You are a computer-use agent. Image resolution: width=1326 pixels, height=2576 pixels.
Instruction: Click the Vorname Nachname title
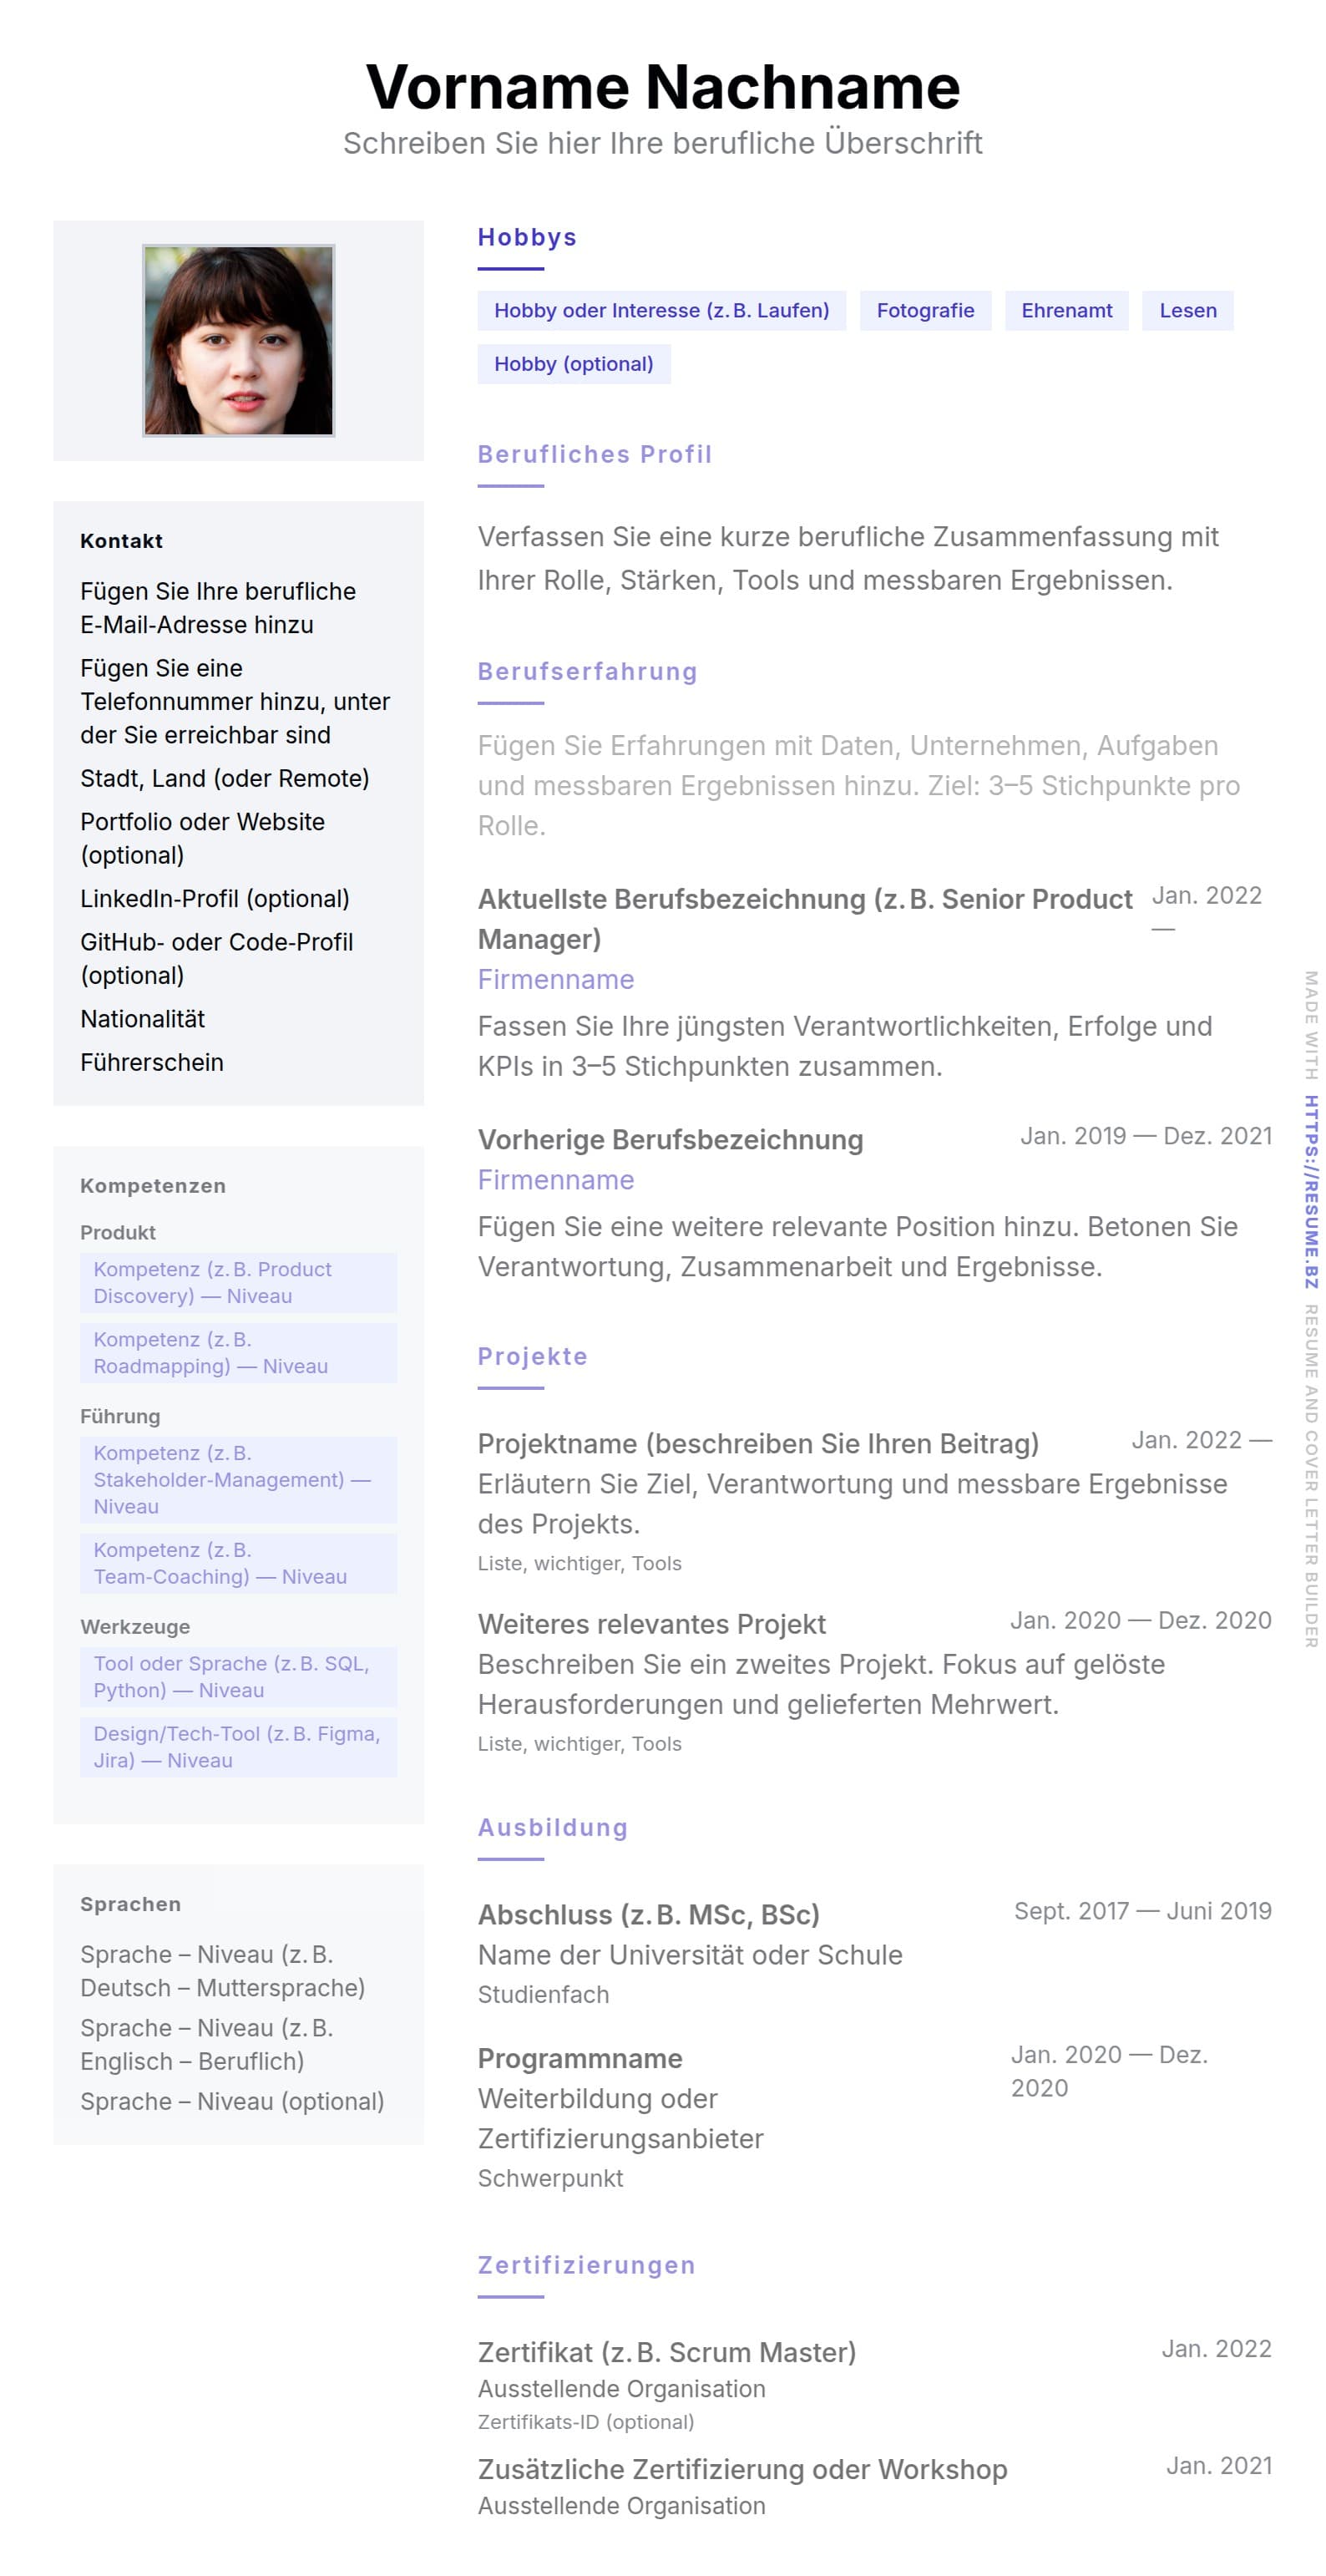pyautogui.click(x=662, y=87)
